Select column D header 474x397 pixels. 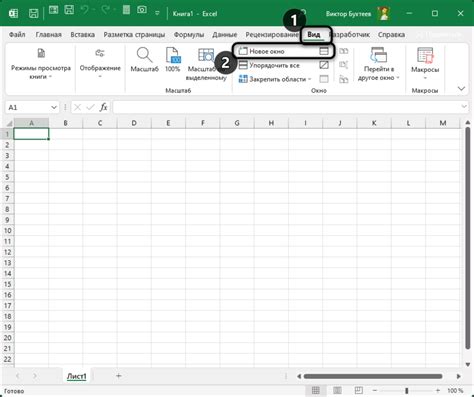pos(134,123)
